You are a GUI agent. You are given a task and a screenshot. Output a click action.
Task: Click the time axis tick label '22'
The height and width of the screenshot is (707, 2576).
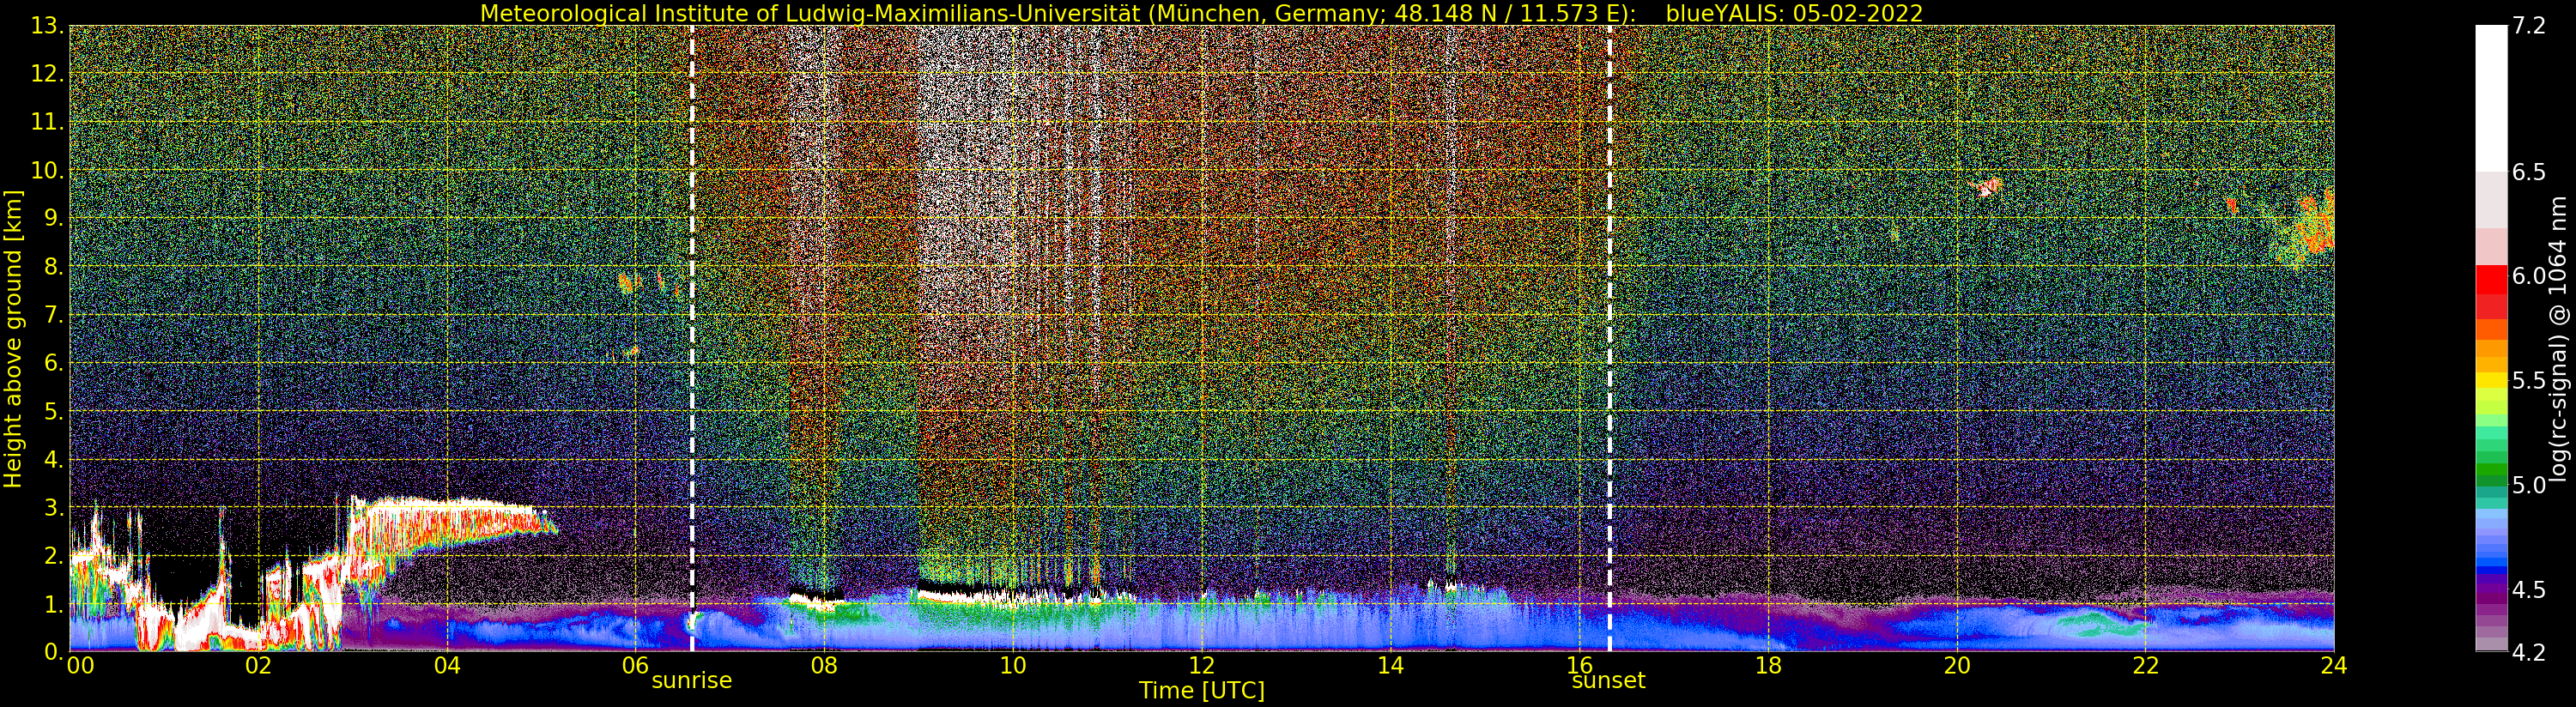click(2145, 665)
